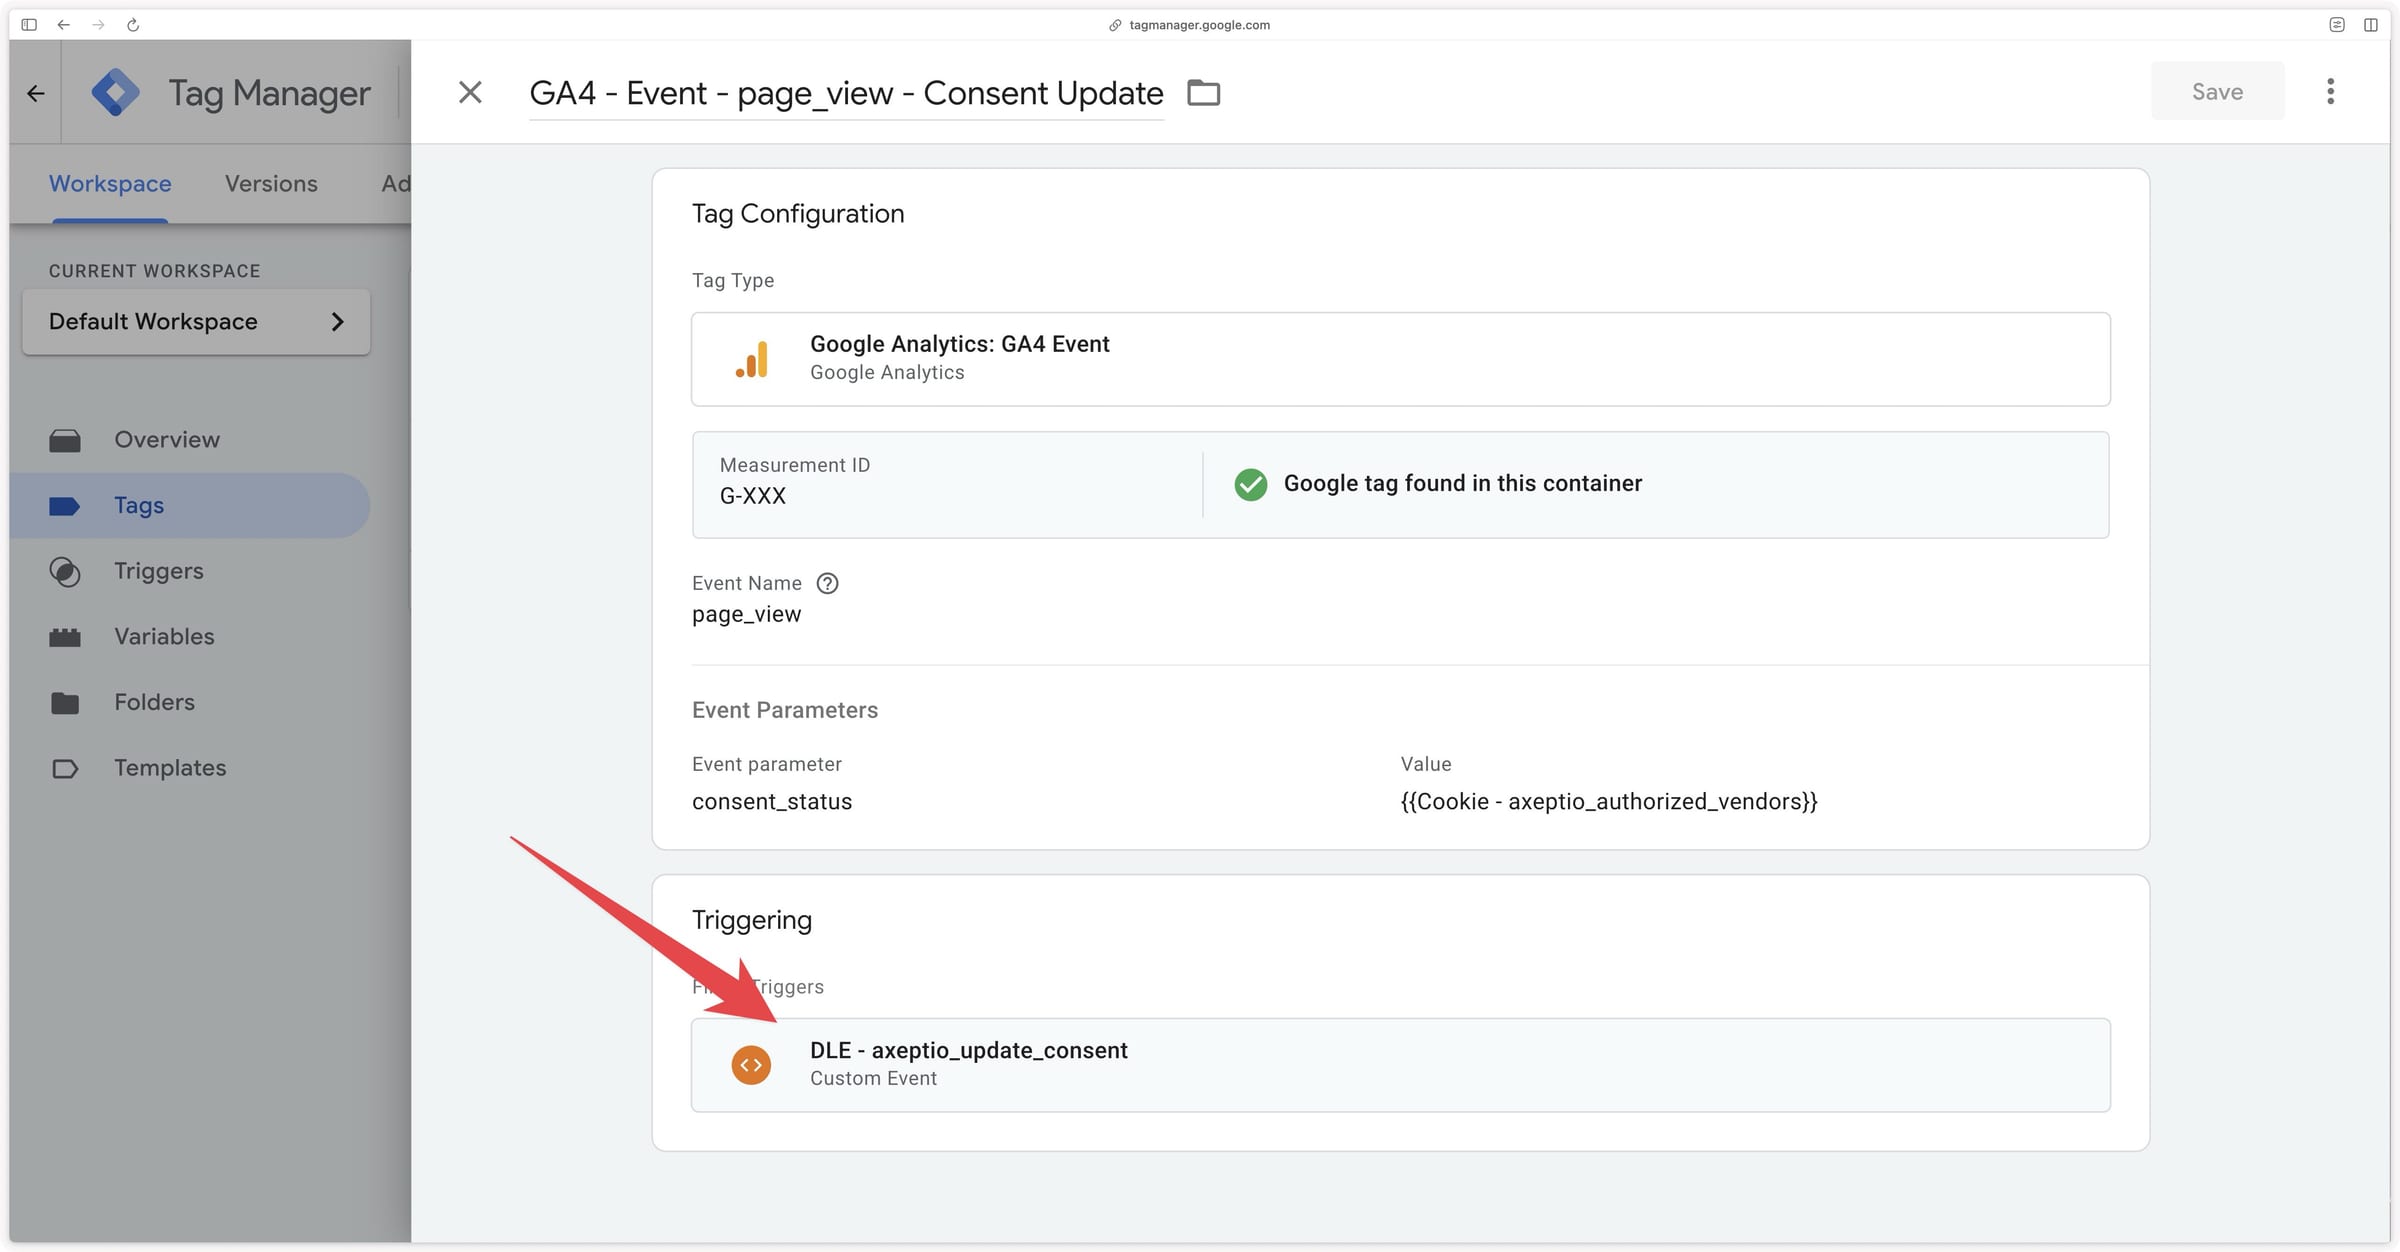Image resolution: width=2400 pixels, height=1252 pixels.
Task: Edit the tag name title field
Action: [x=846, y=93]
